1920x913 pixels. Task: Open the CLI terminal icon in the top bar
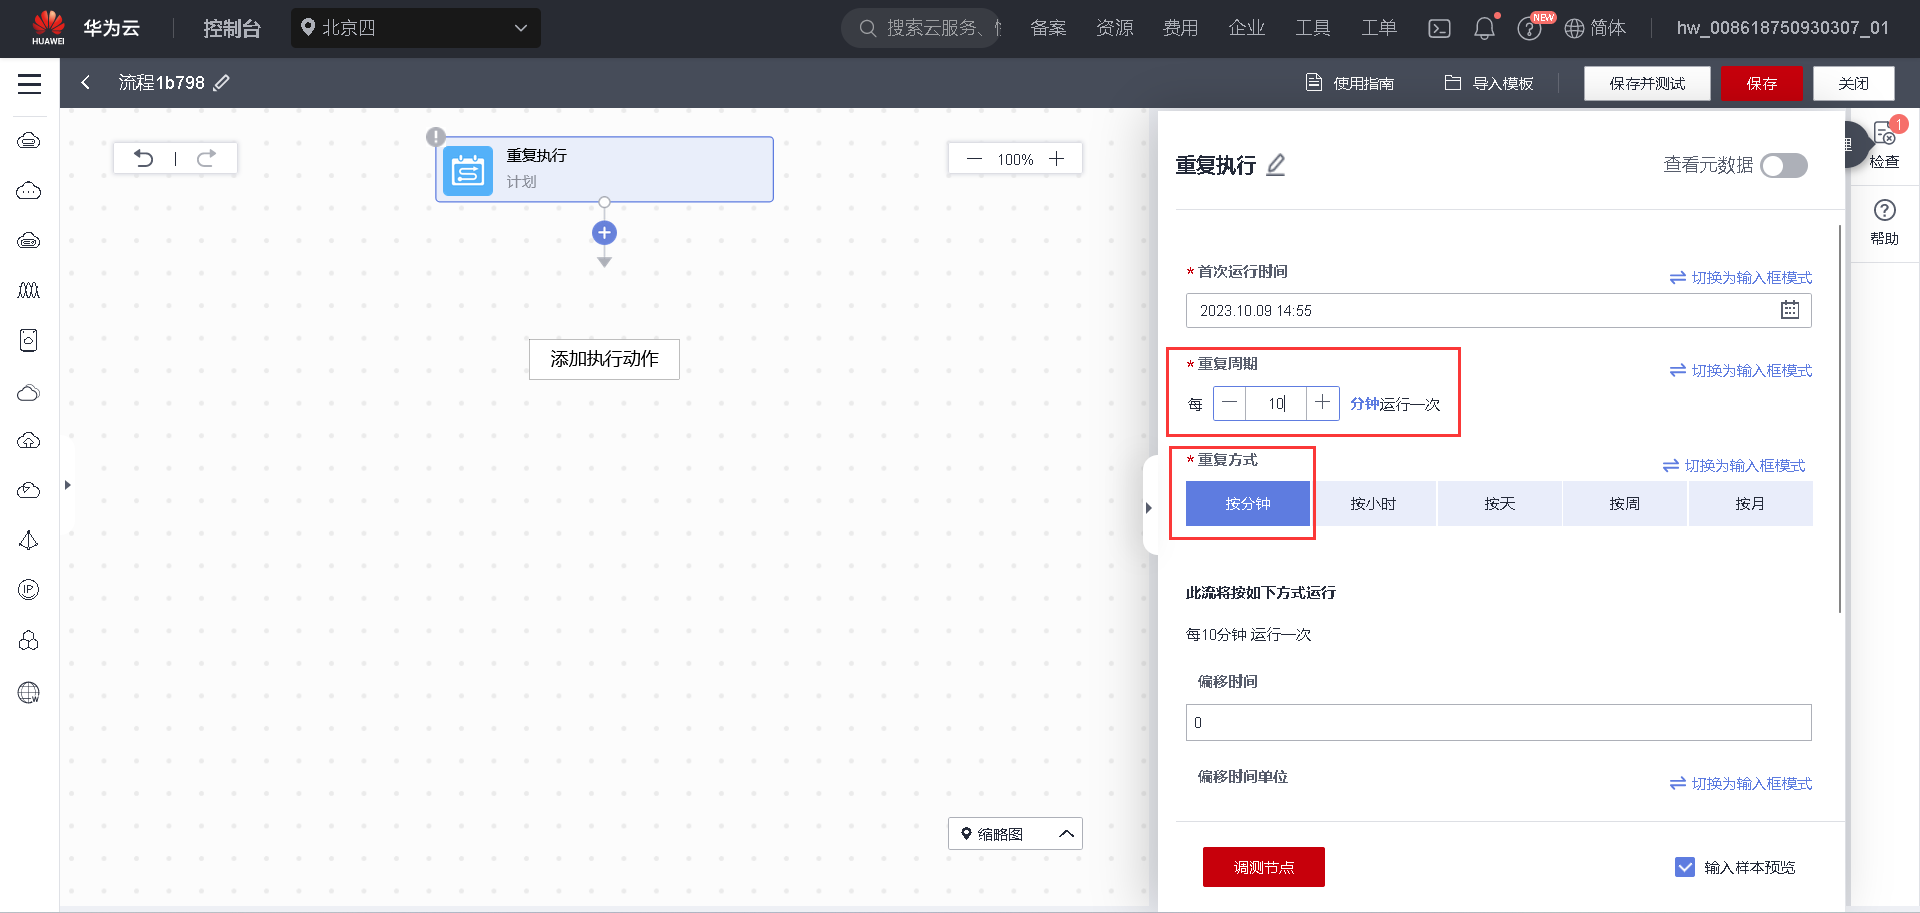tap(1439, 28)
